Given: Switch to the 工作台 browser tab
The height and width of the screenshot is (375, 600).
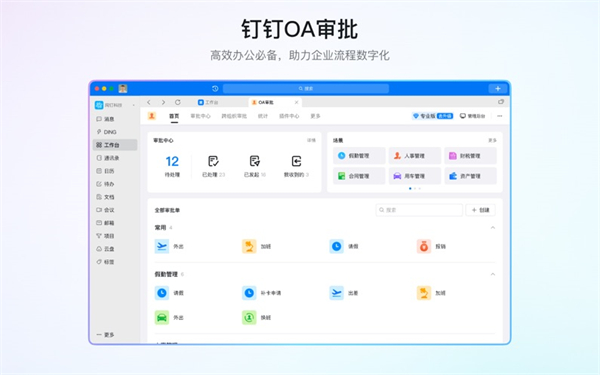Looking at the screenshot, I should click(208, 102).
